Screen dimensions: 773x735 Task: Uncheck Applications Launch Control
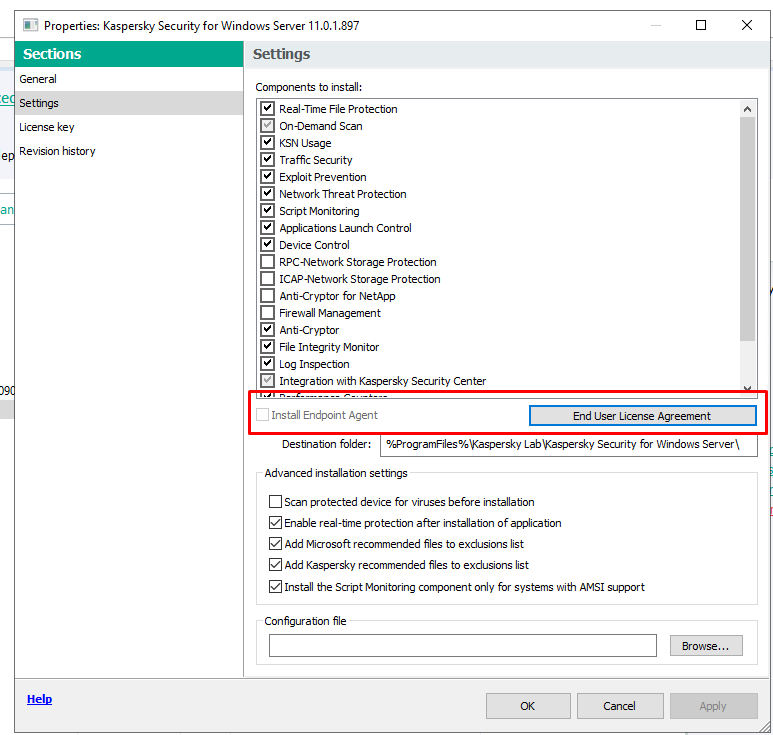click(x=267, y=227)
